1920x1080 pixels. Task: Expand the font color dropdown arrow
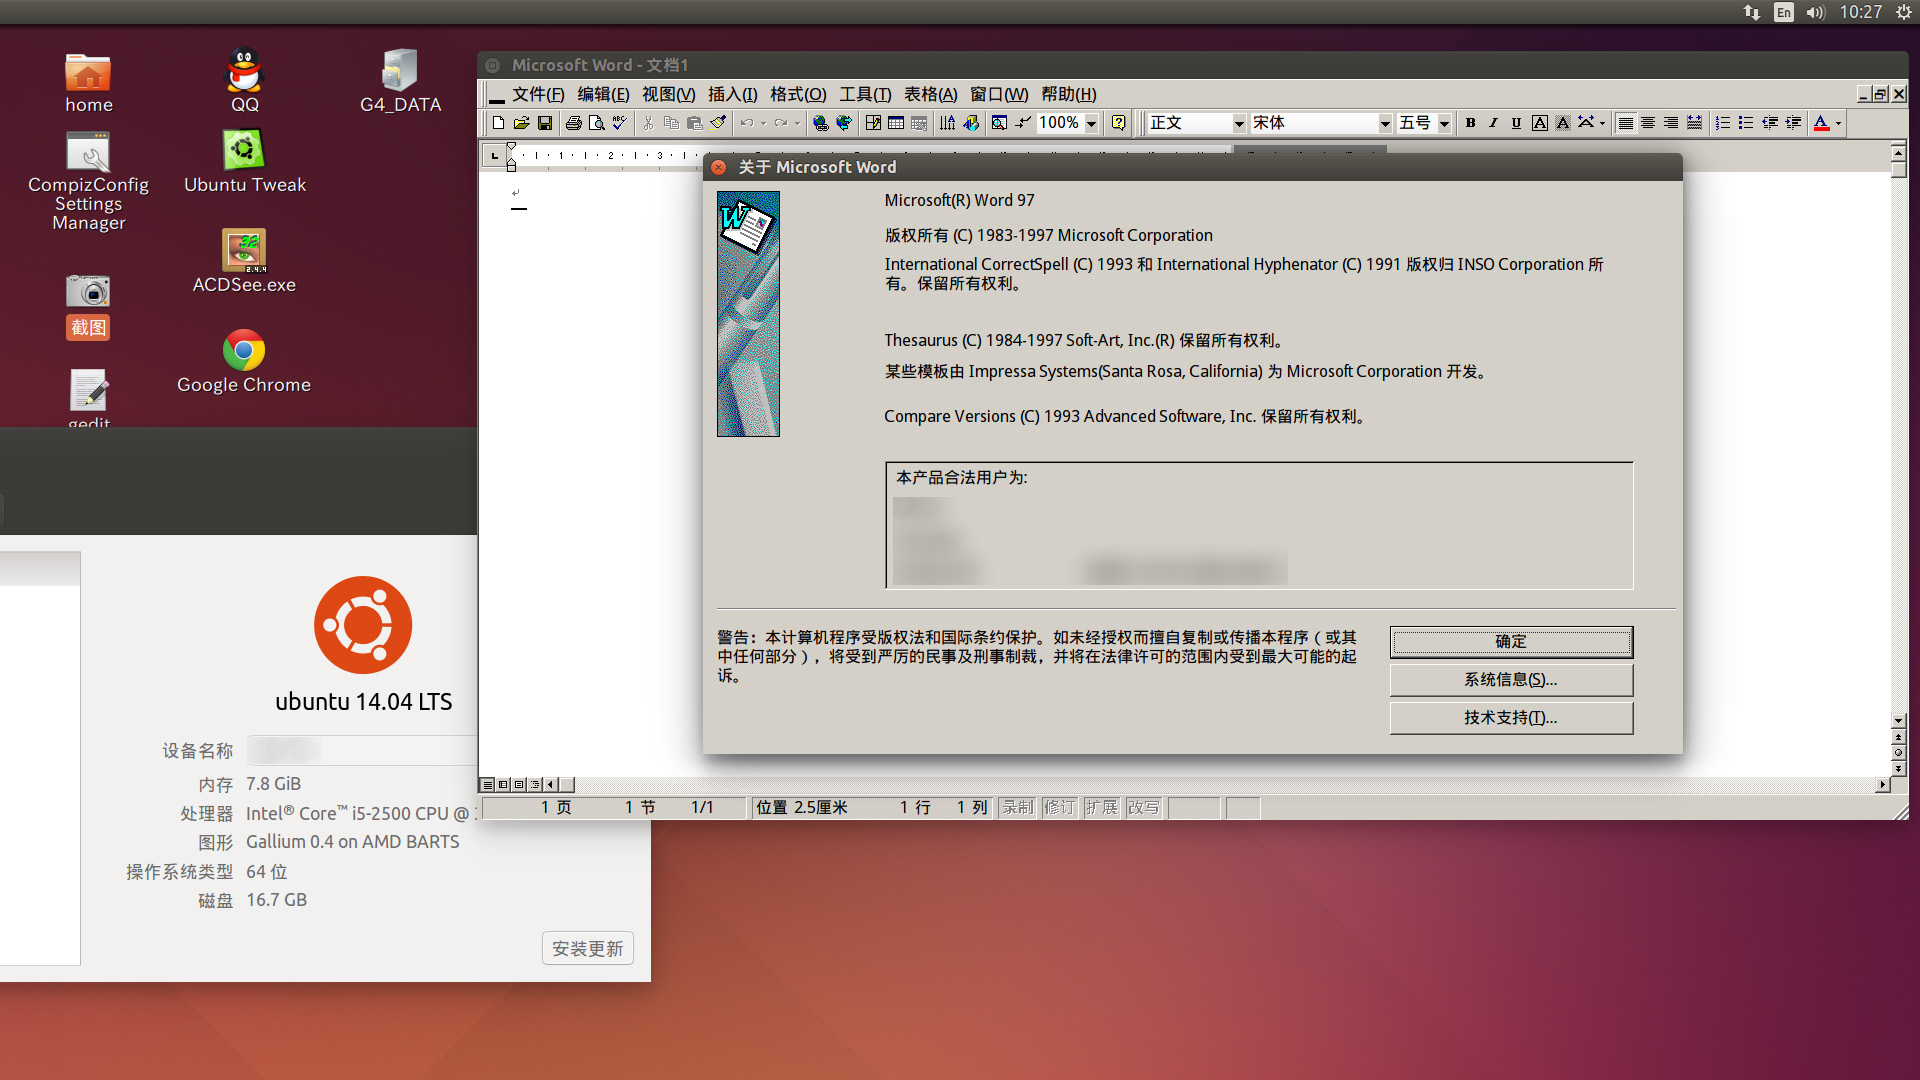click(x=1838, y=123)
